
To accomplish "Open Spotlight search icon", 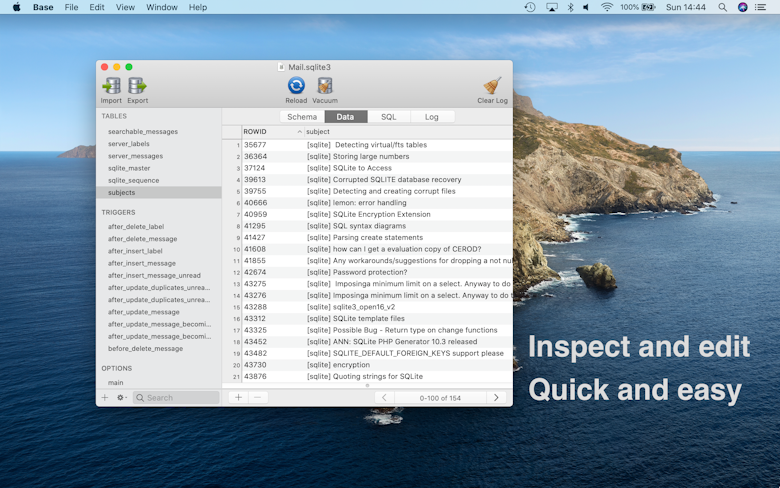I will pyautogui.click(x=722, y=7).
